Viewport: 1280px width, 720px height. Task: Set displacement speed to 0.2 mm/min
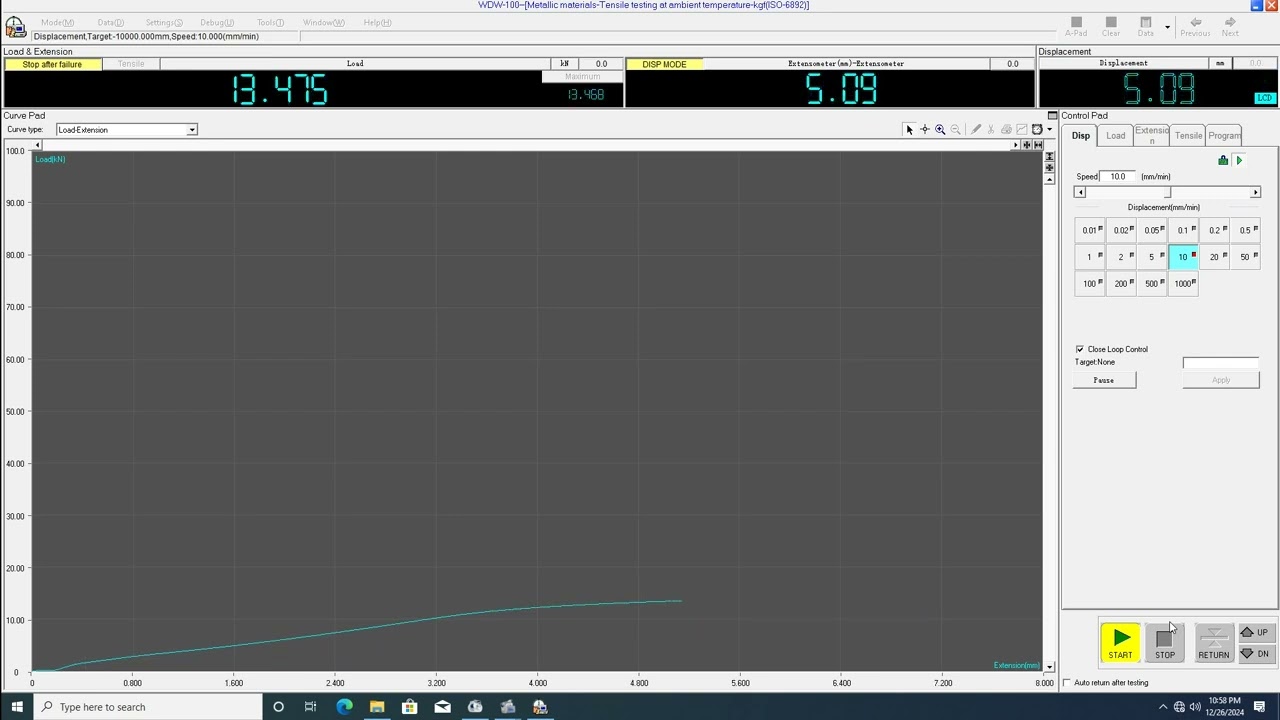[1214, 230]
